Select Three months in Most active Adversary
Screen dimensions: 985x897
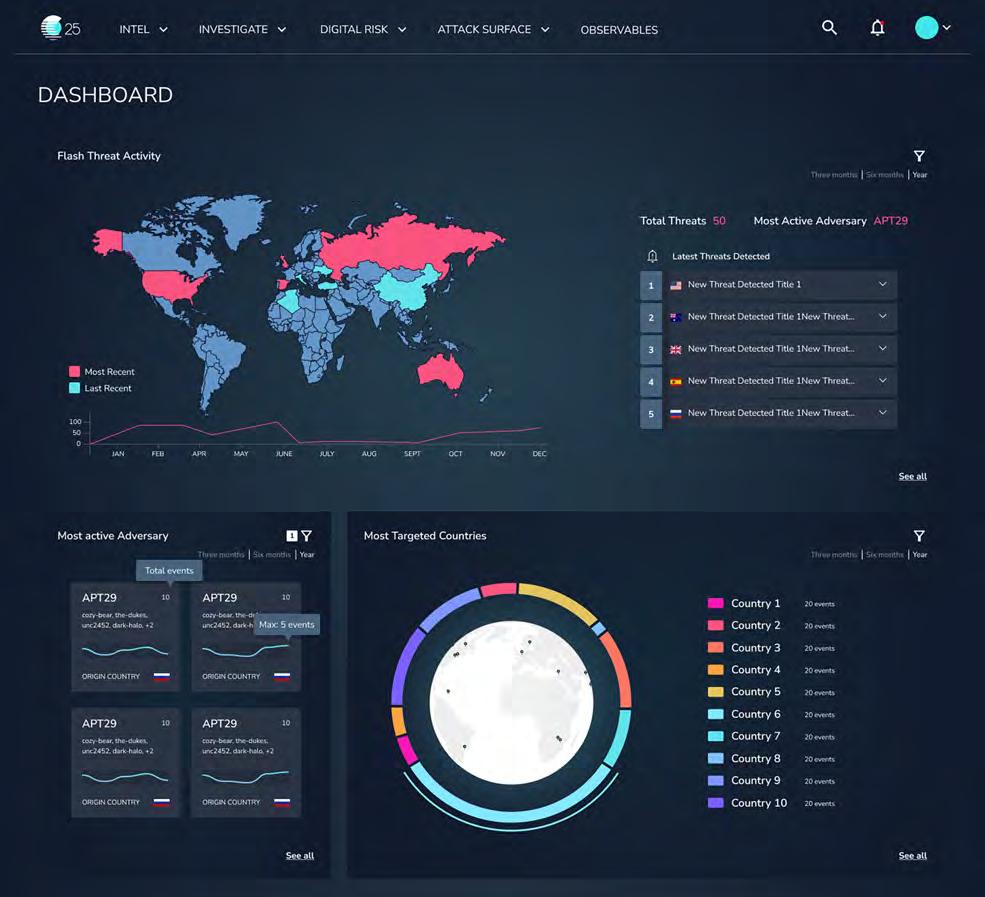click(x=220, y=555)
